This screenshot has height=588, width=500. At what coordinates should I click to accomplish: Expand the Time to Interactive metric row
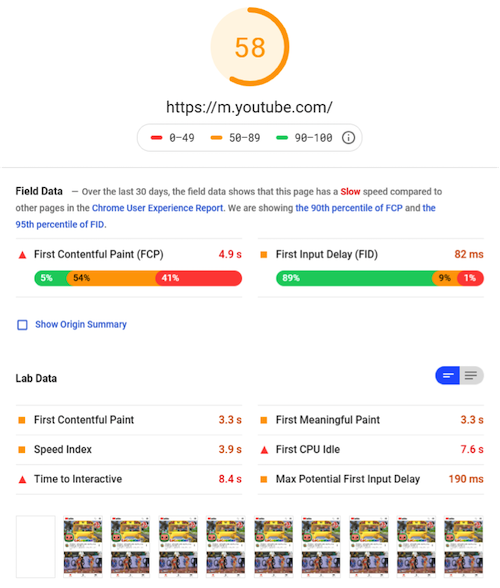coord(129,479)
